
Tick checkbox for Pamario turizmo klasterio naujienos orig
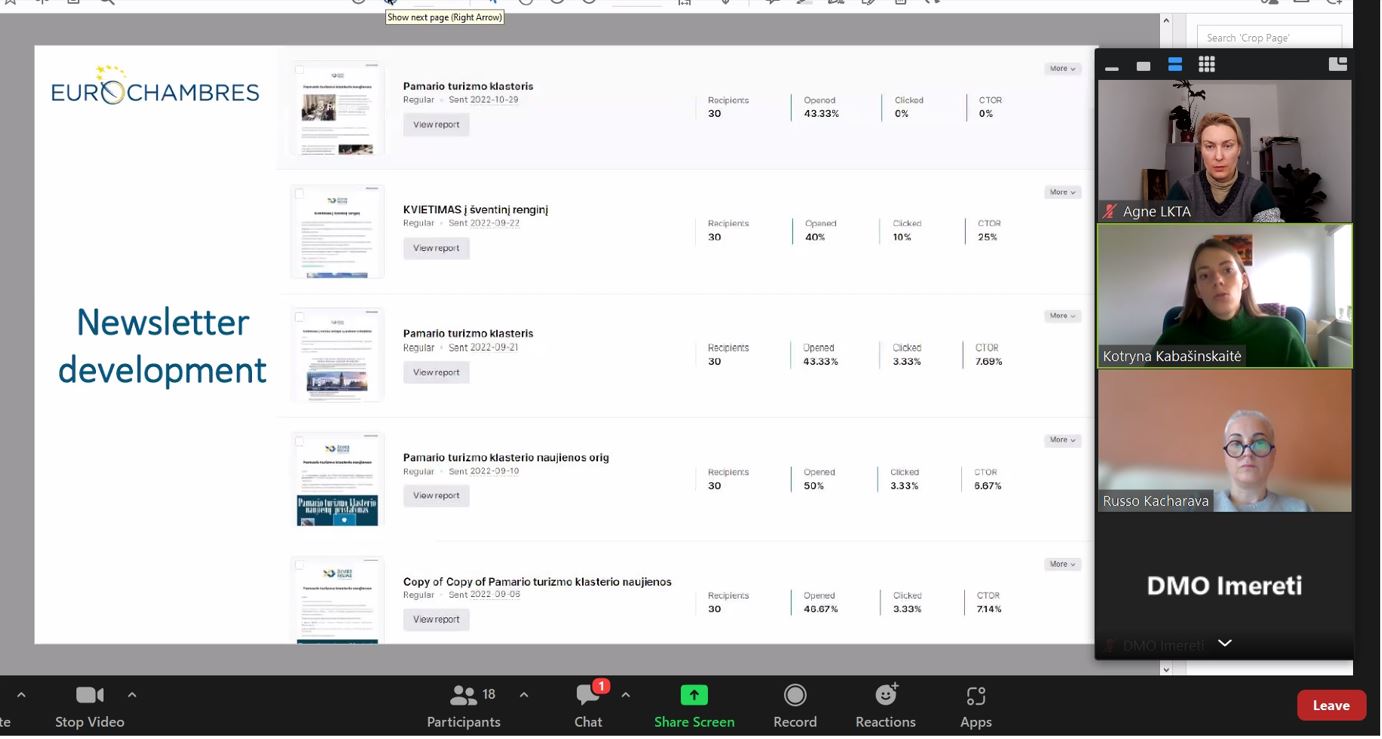point(299,440)
